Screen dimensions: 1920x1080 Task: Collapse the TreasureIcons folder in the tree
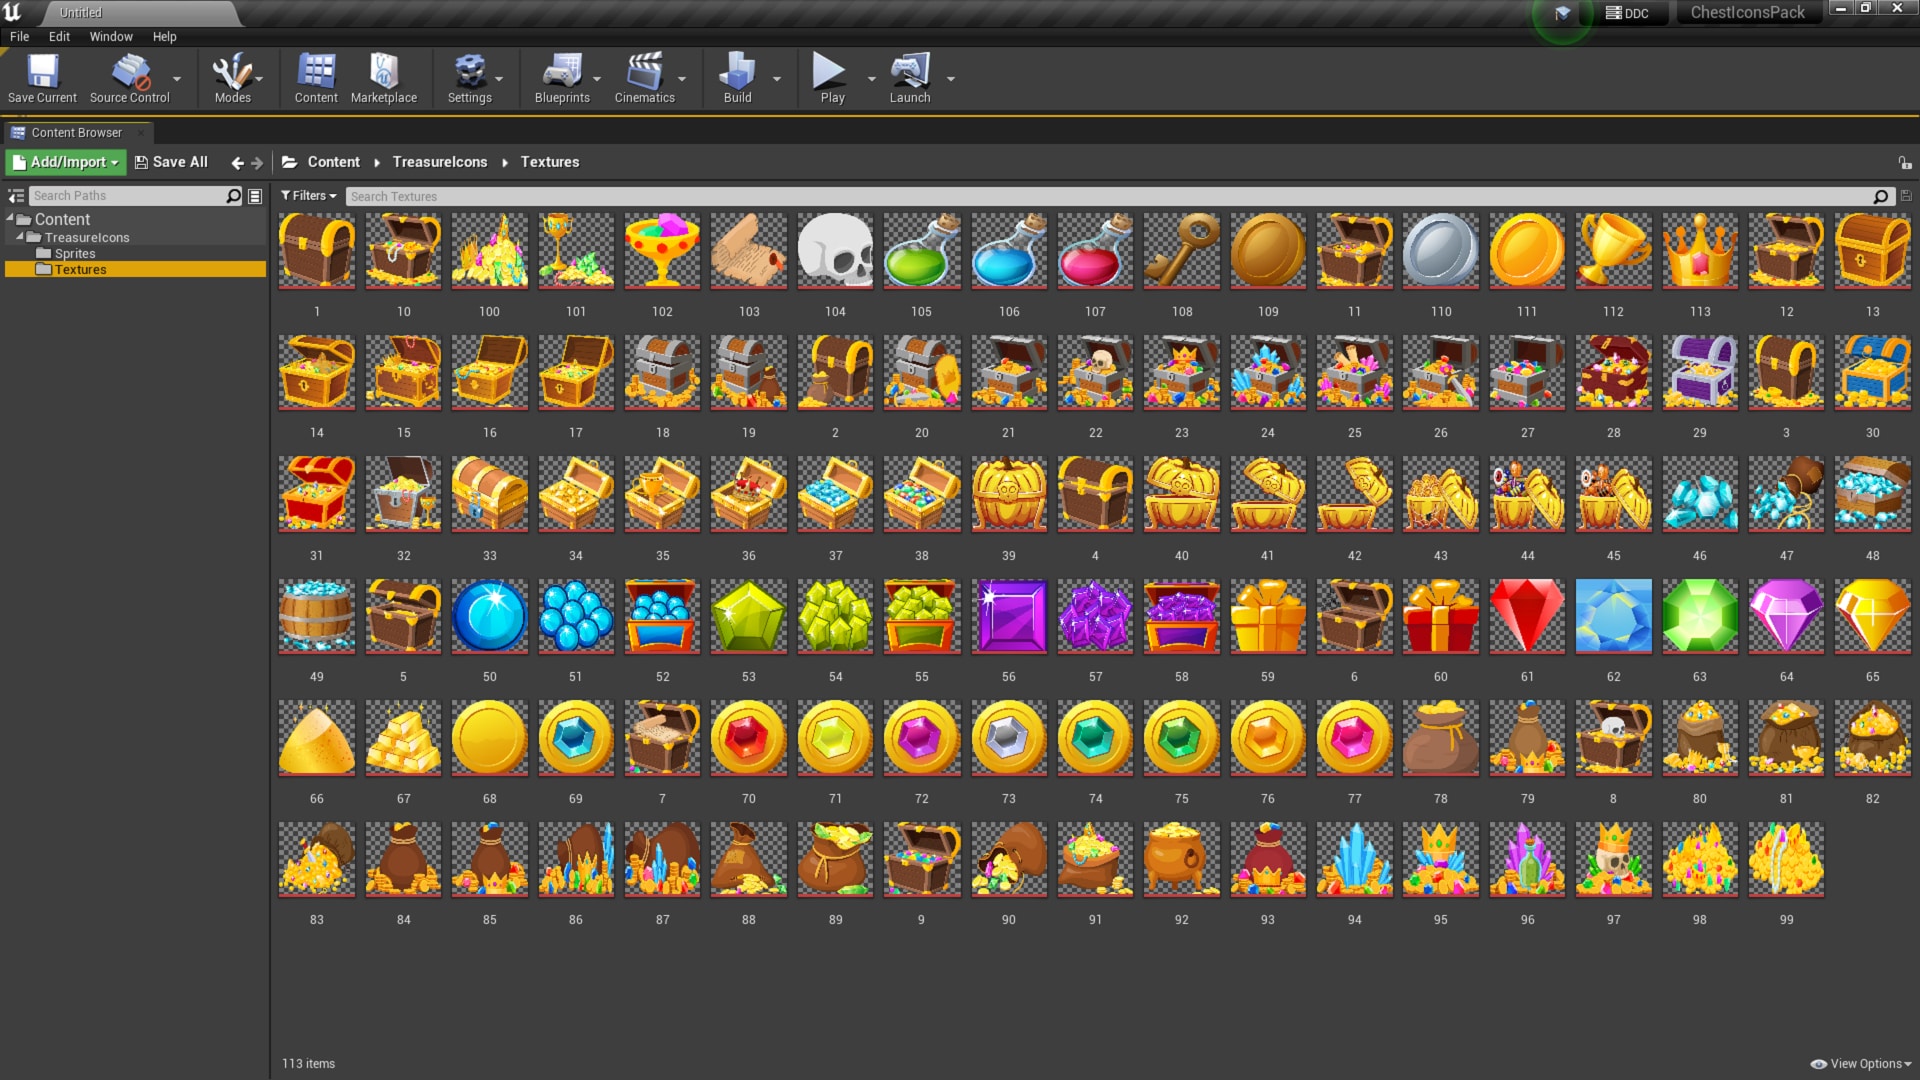click(x=18, y=237)
